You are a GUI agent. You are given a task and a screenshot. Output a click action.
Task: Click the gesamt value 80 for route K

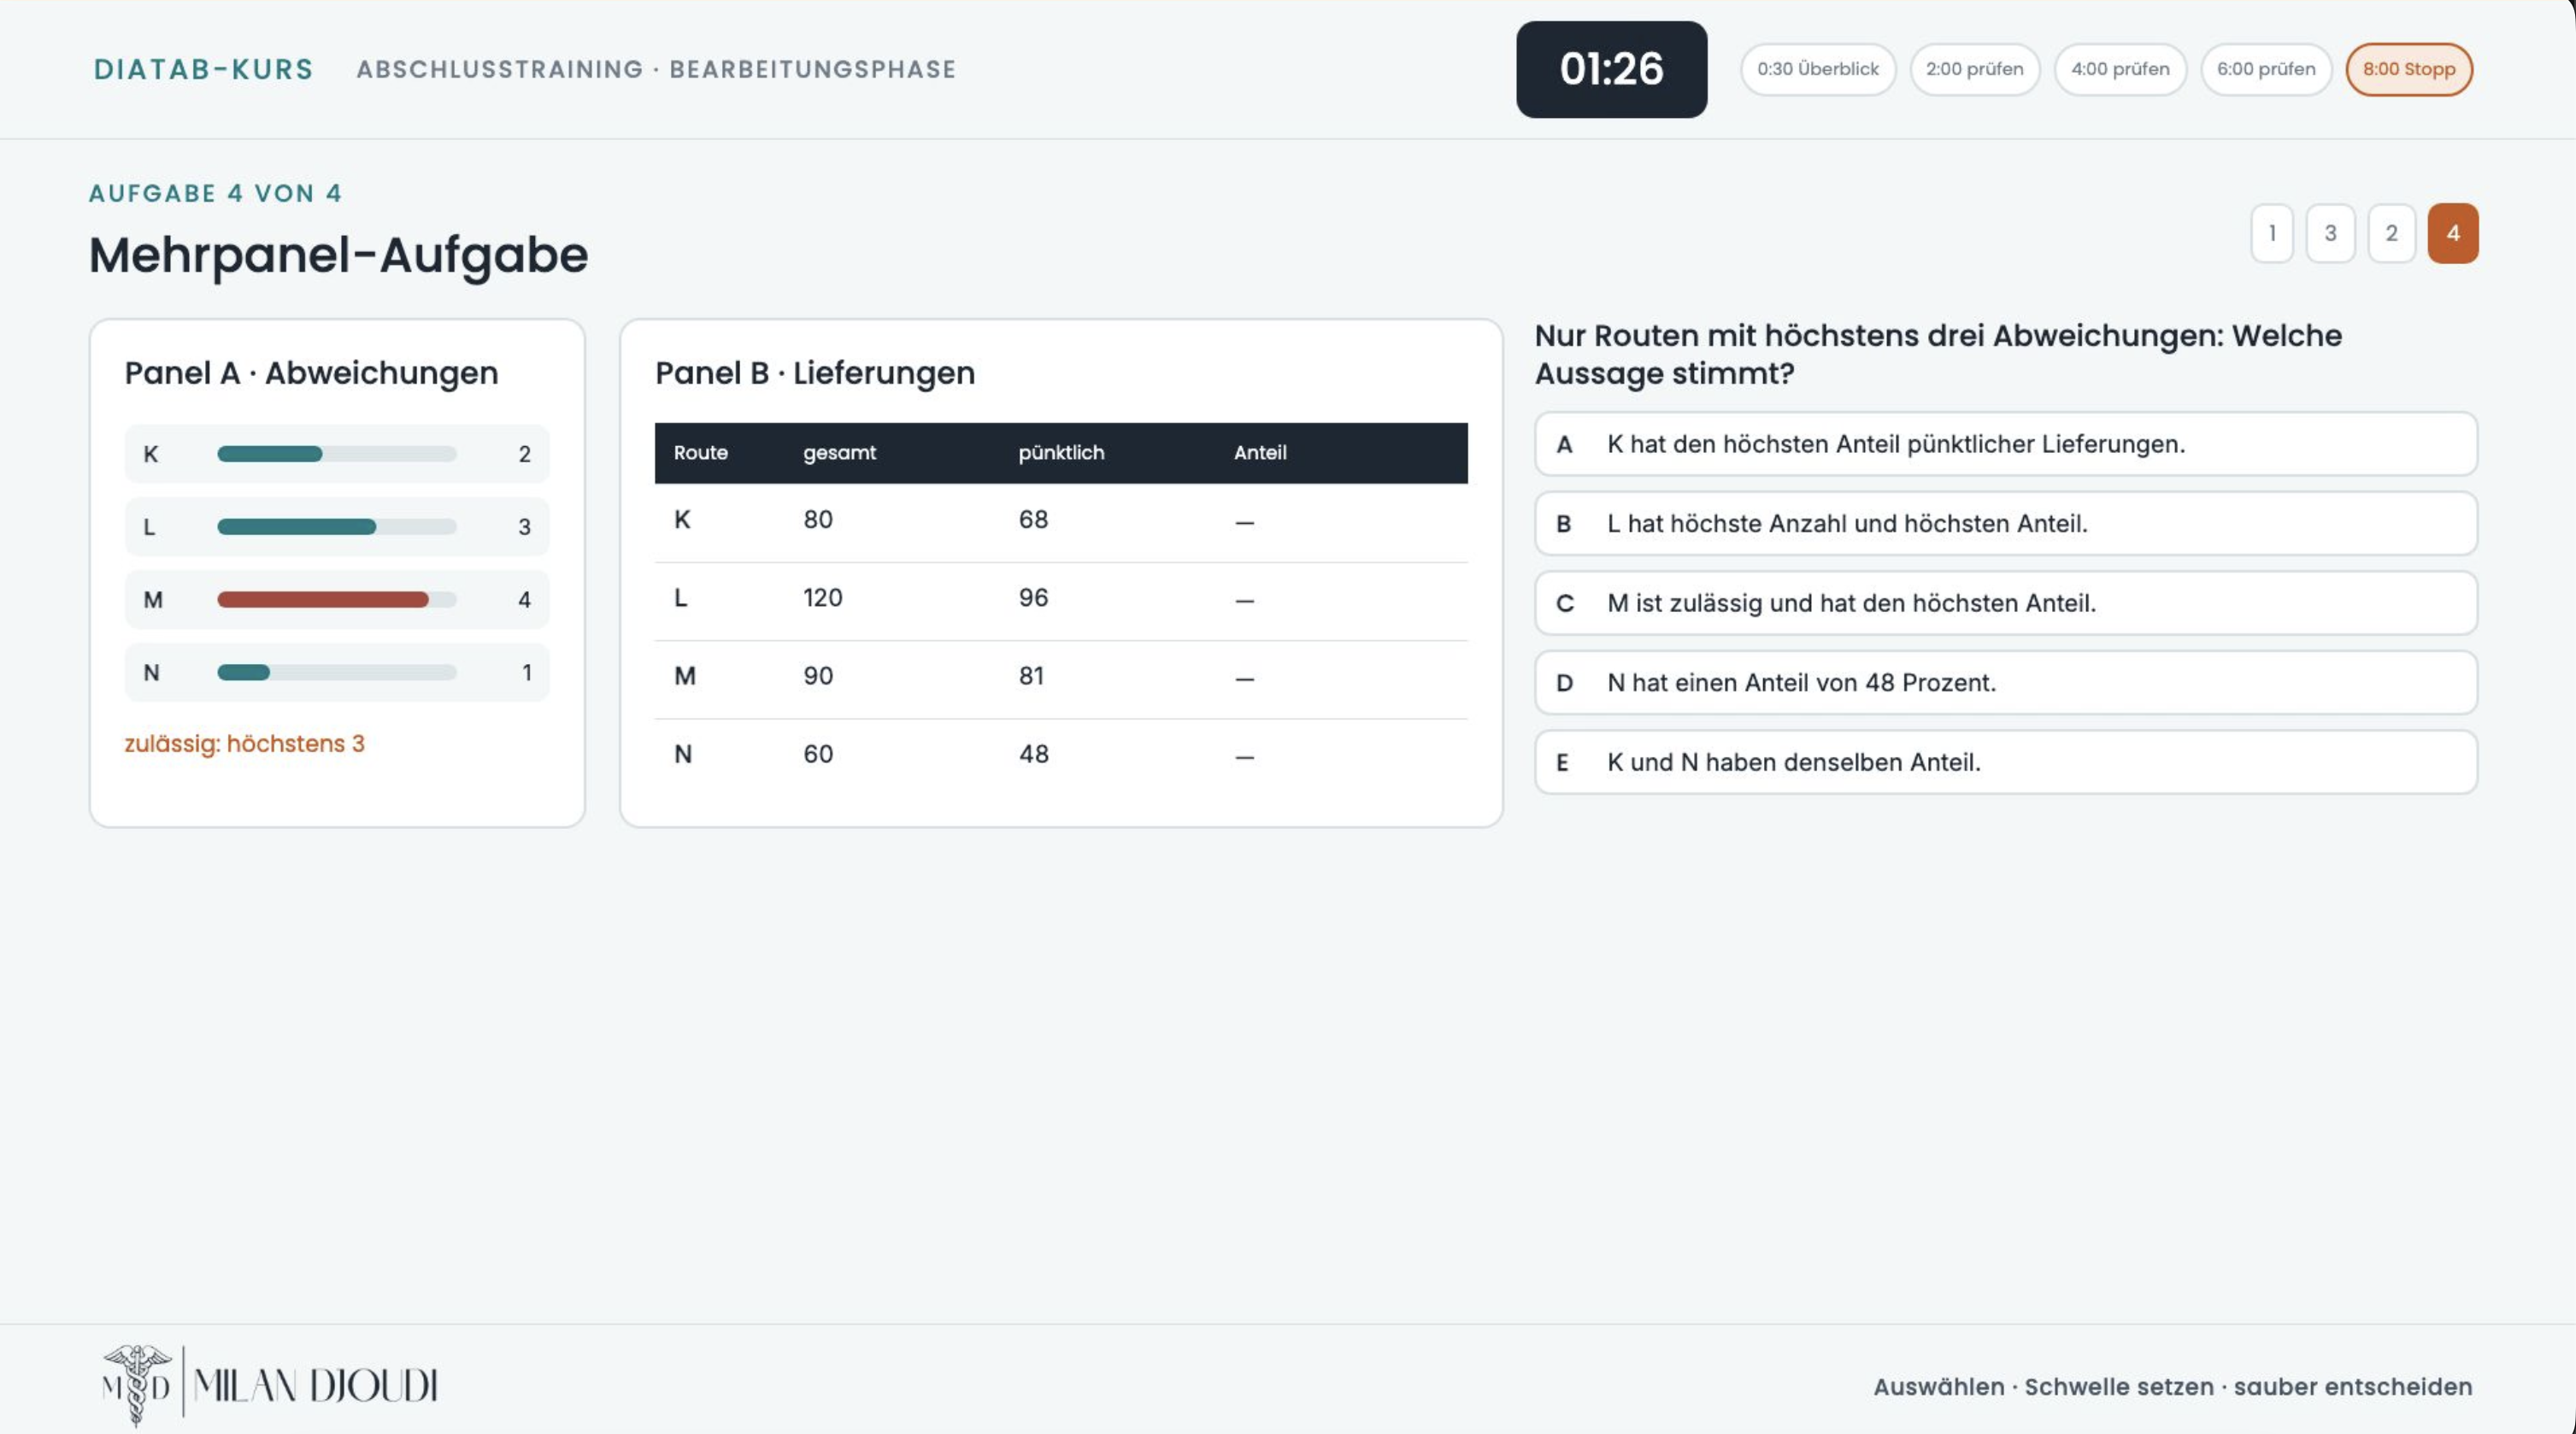point(817,519)
